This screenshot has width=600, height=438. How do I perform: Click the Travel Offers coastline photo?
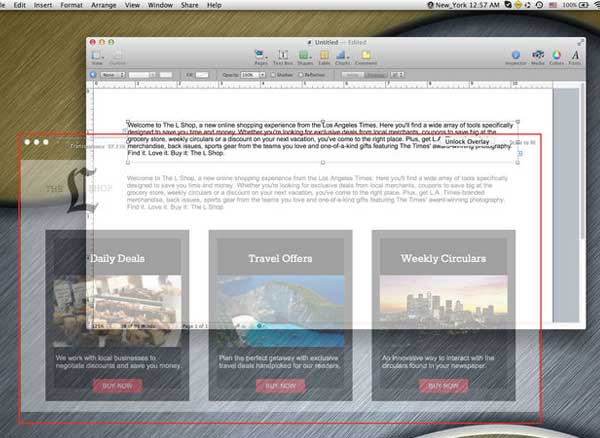point(280,311)
